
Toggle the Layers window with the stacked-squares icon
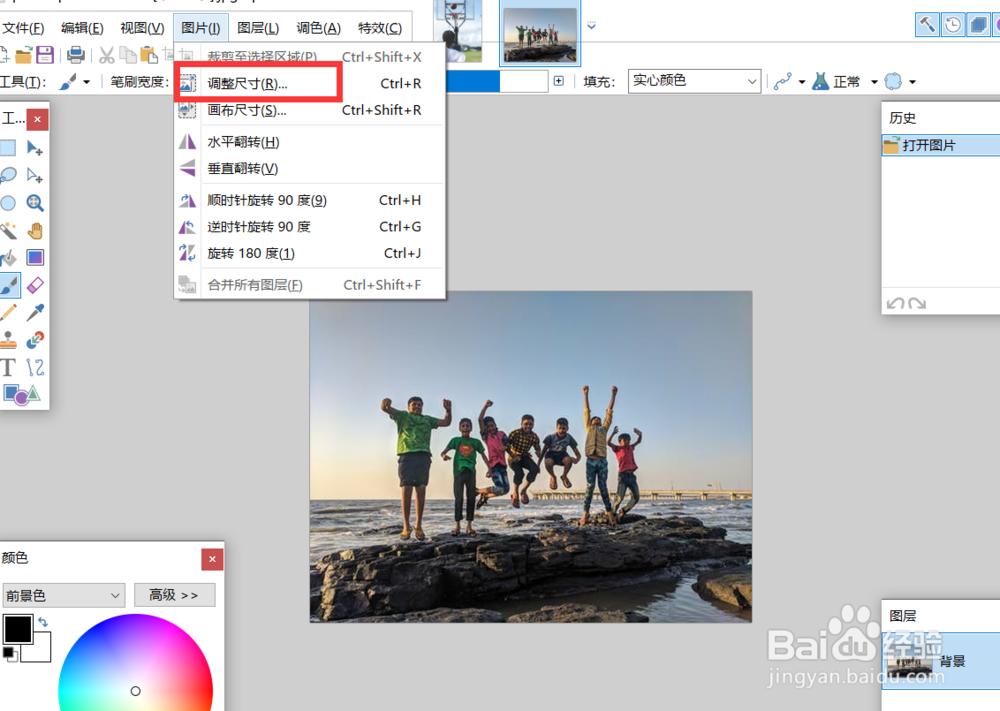click(978, 25)
